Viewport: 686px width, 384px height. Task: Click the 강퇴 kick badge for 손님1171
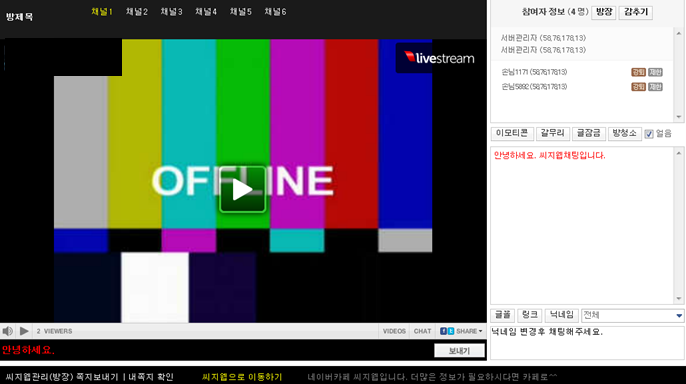638,72
